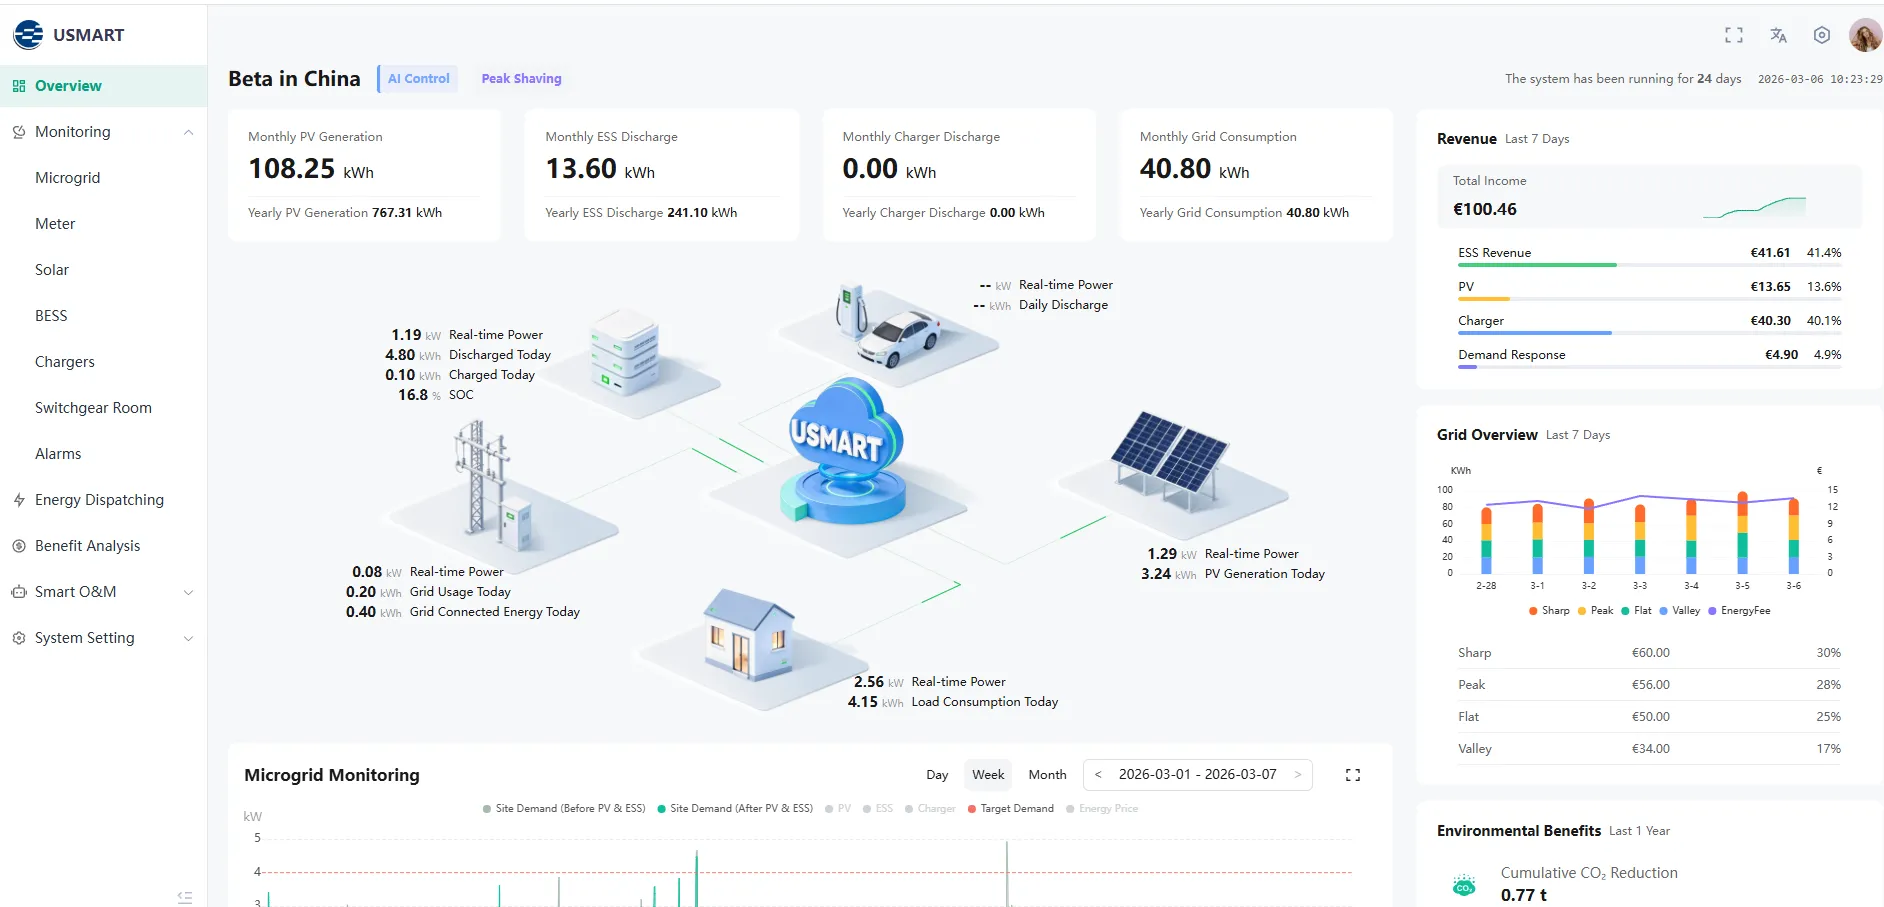1884x907 pixels.
Task: Open the BESS monitoring page
Action: 51,315
